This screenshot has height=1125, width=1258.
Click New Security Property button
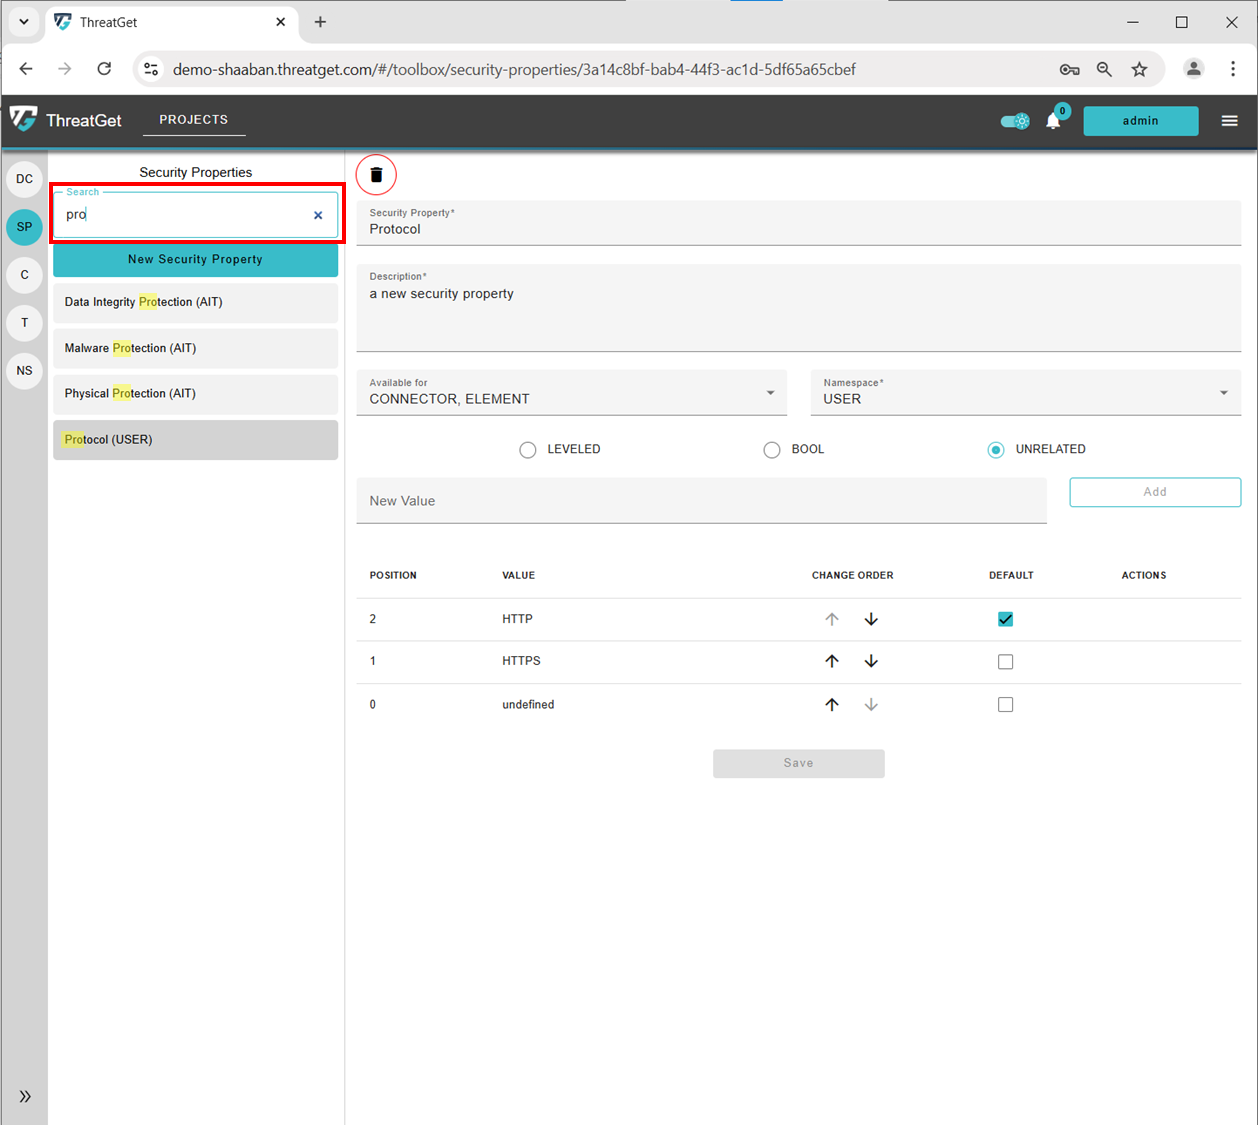pos(195,259)
